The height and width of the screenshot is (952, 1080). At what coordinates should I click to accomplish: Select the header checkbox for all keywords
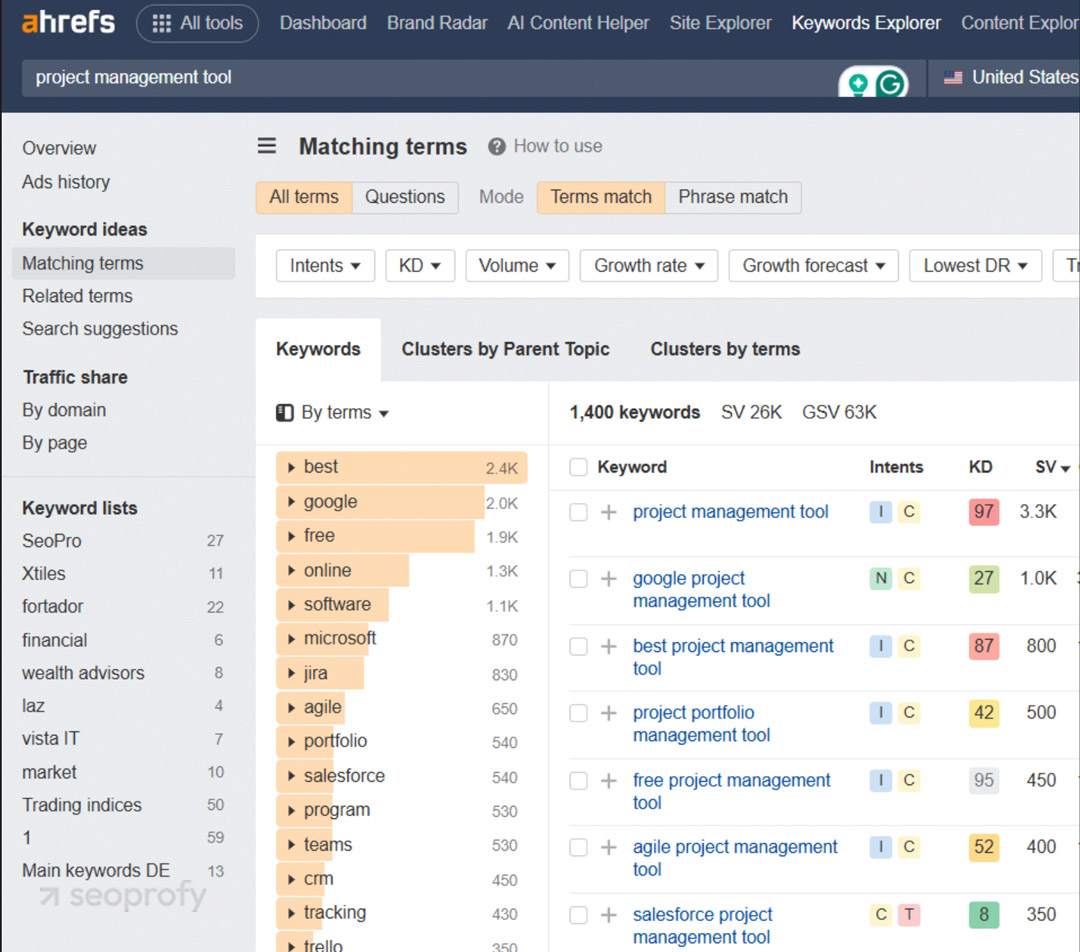click(x=579, y=467)
